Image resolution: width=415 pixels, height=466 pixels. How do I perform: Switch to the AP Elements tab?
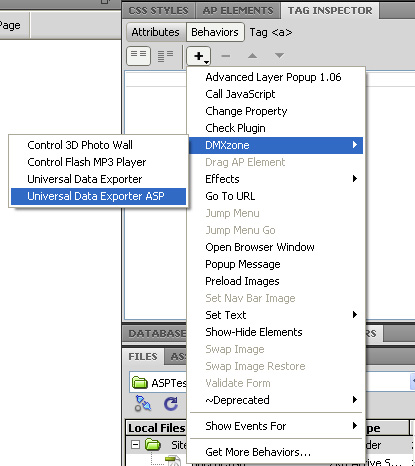(x=238, y=11)
